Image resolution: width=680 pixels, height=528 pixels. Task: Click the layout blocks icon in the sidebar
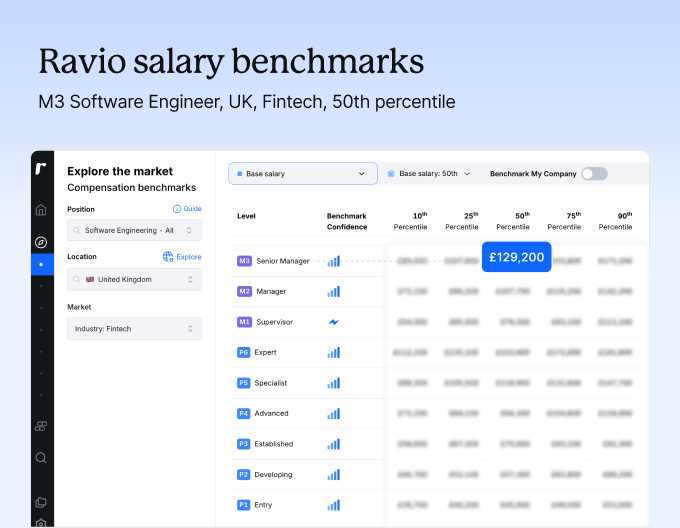[x=41, y=427]
